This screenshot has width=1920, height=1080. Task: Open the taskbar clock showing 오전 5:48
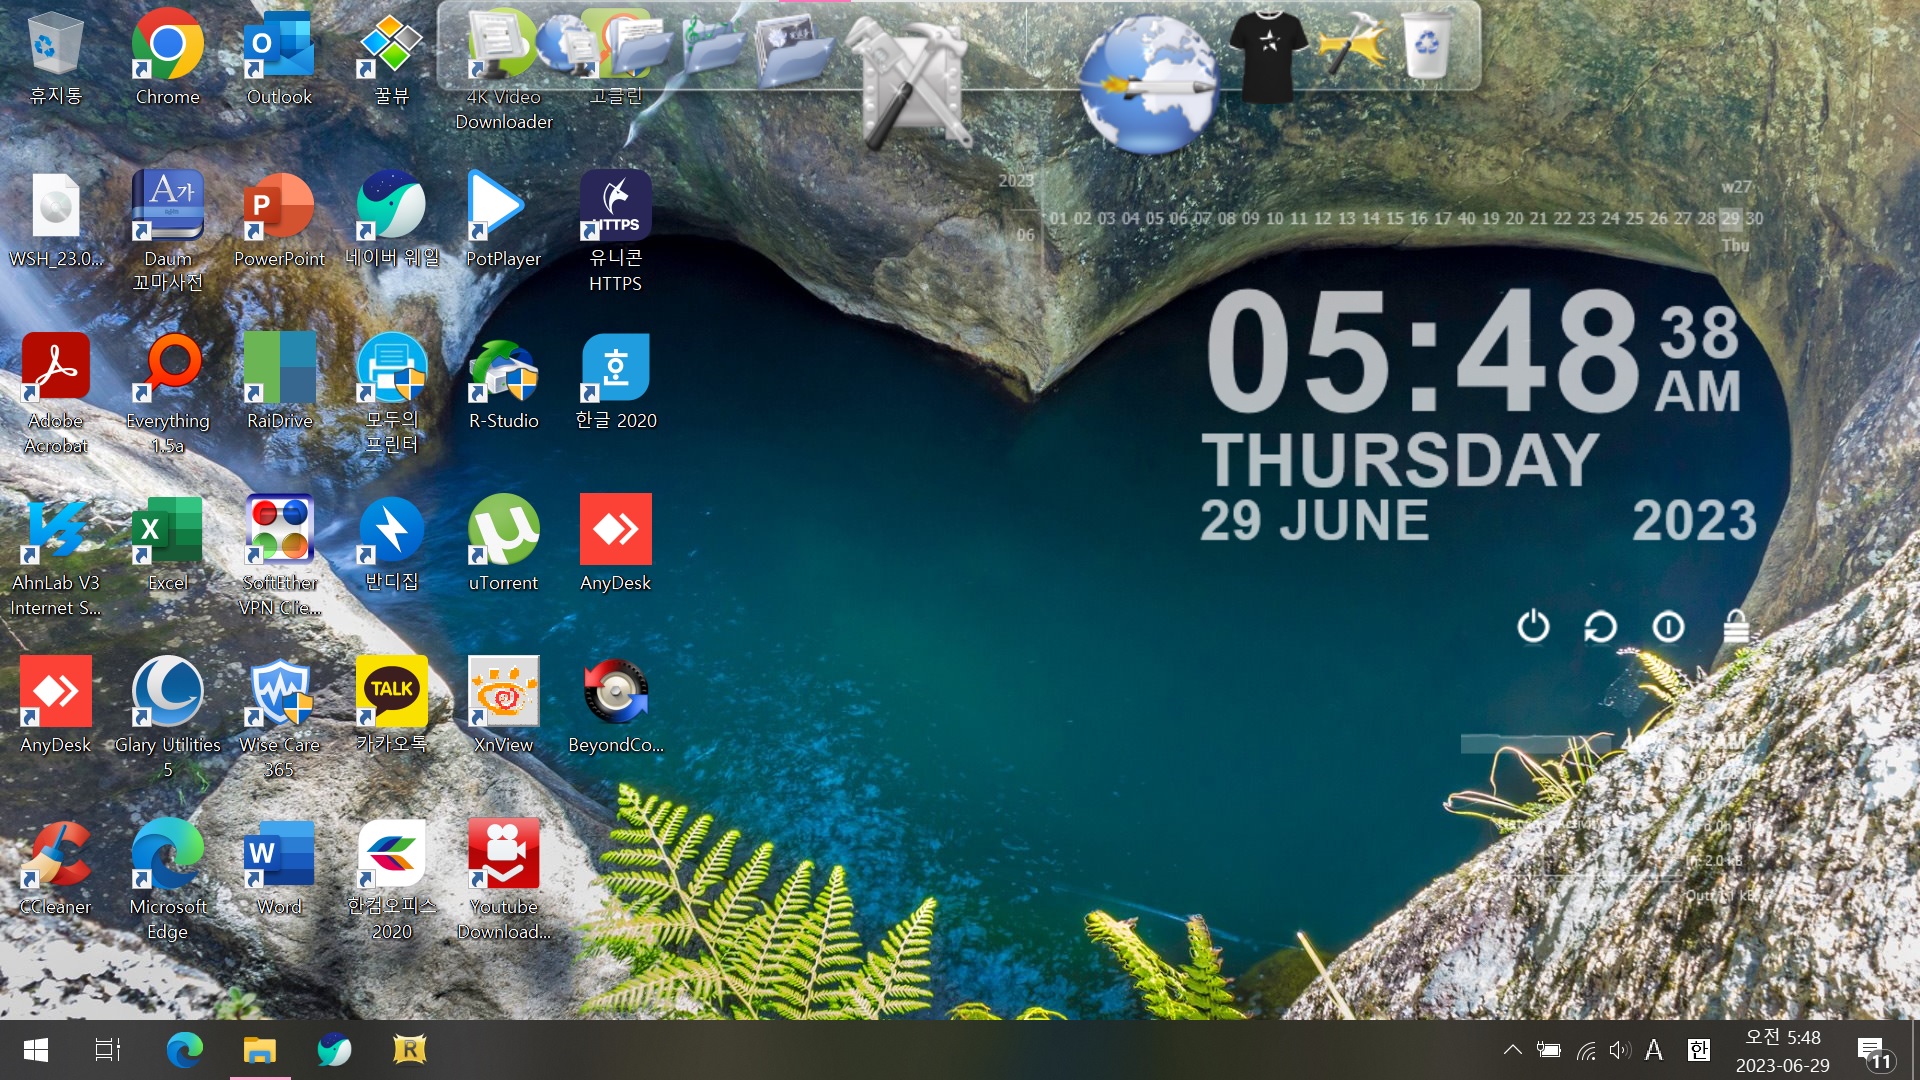click(x=1783, y=1051)
